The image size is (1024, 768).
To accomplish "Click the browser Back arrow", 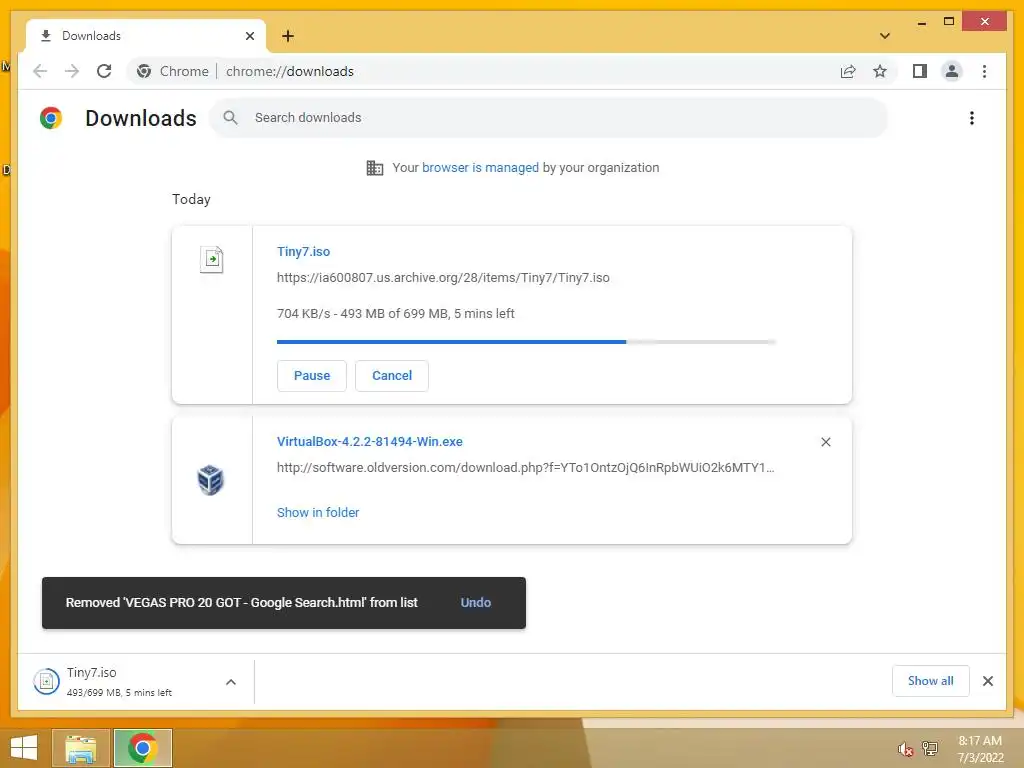I will point(40,71).
